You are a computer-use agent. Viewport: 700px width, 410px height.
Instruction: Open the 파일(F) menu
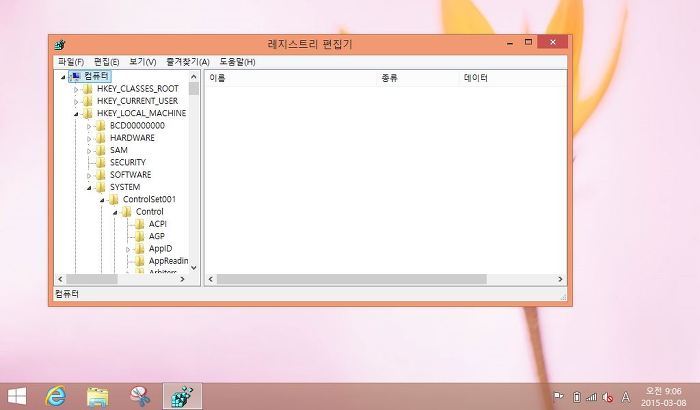(x=71, y=62)
